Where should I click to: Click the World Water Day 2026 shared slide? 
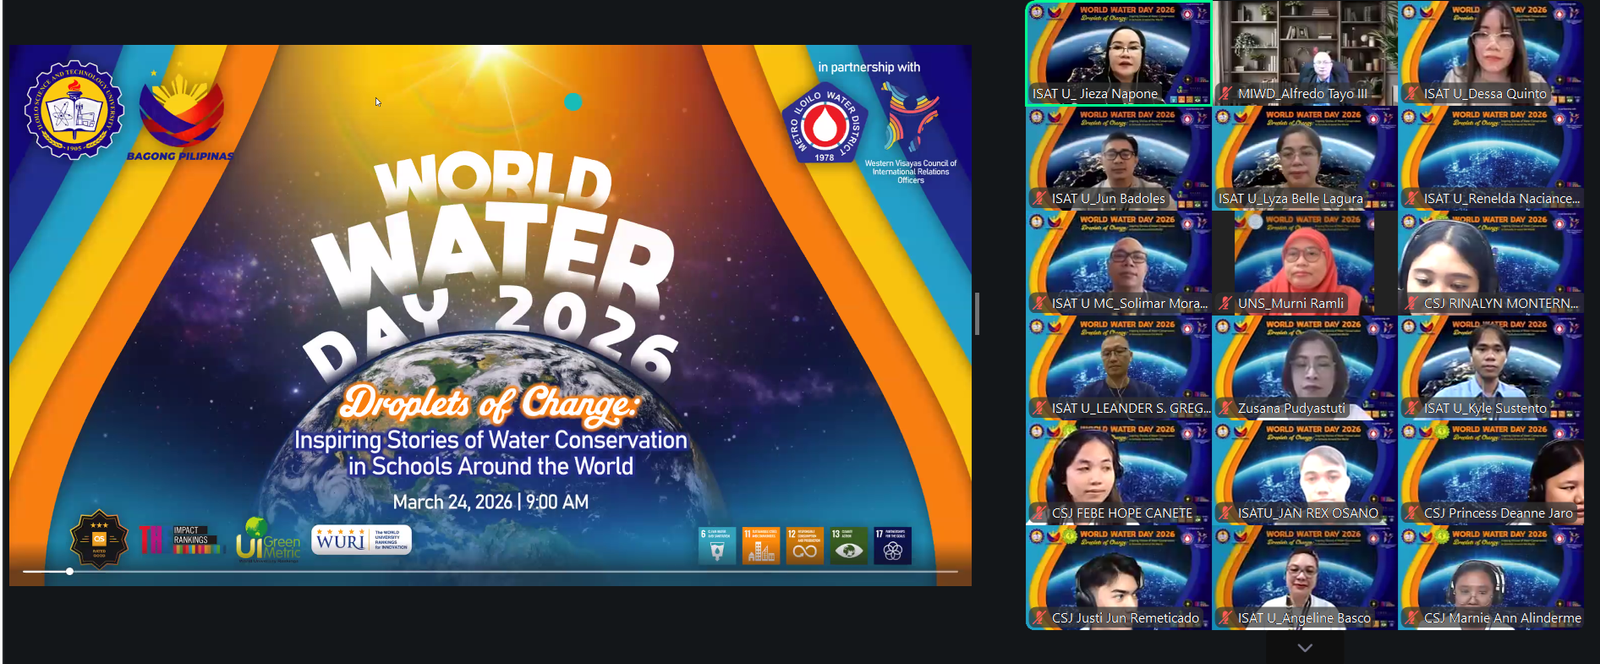(490, 300)
